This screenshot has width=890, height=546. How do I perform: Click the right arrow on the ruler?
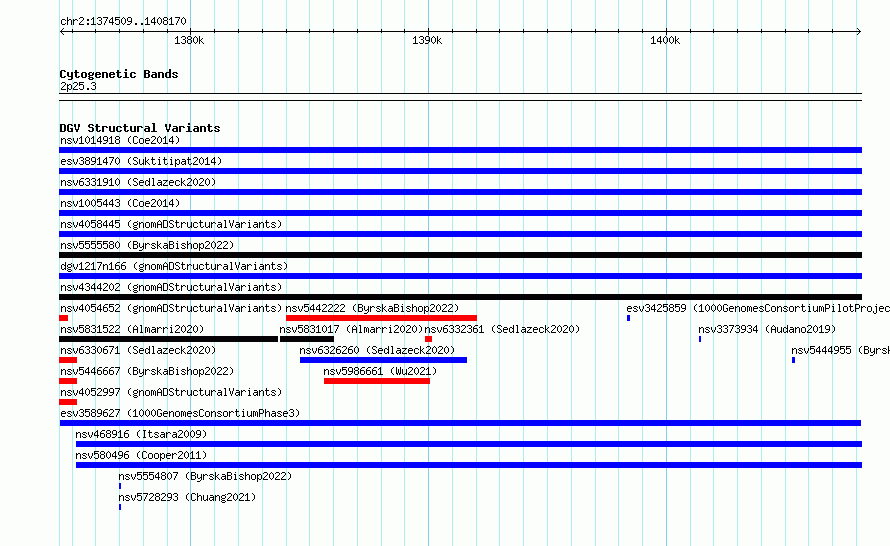(x=858, y=32)
